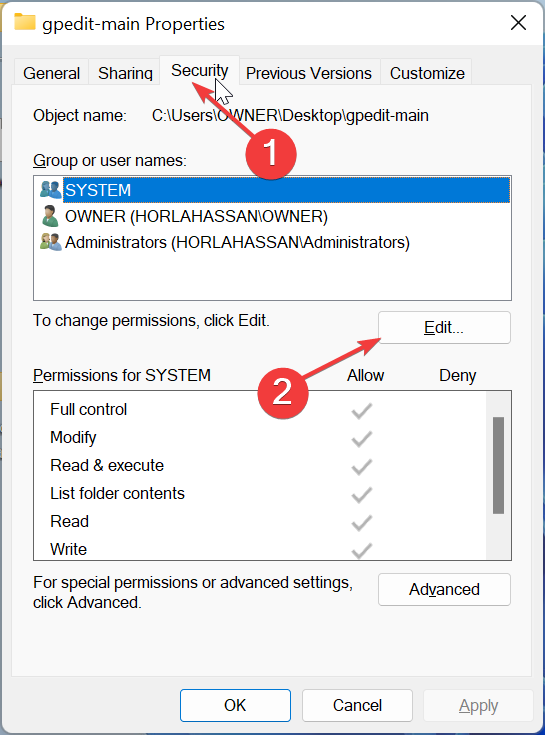
Task: Click the permissions list scrollbar thumb
Action: coord(499,465)
